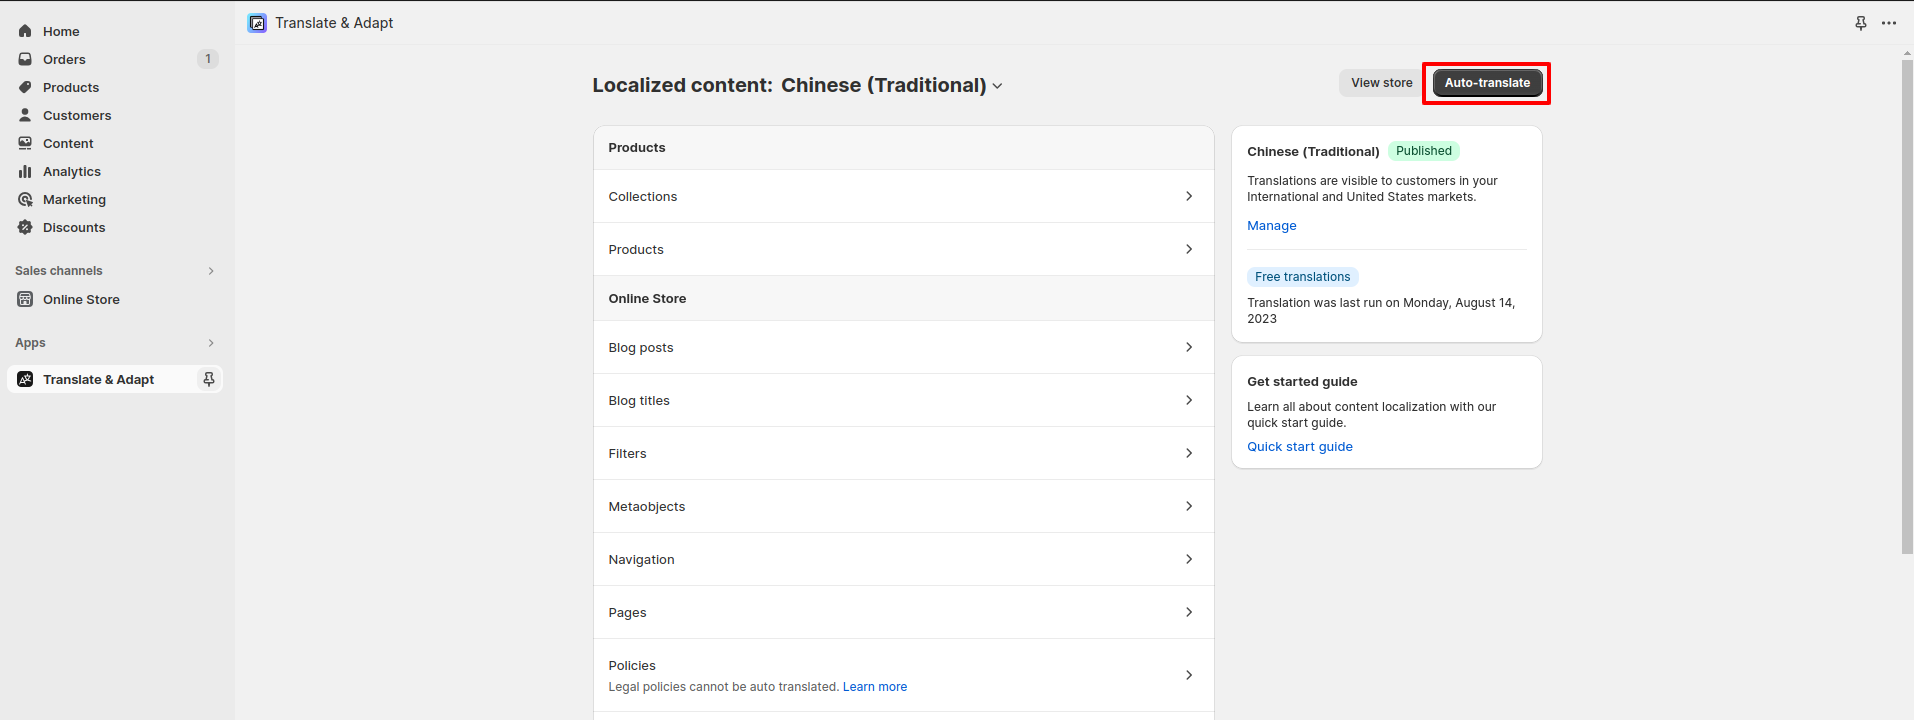
Task: Click the Published status badge
Action: pos(1424,151)
